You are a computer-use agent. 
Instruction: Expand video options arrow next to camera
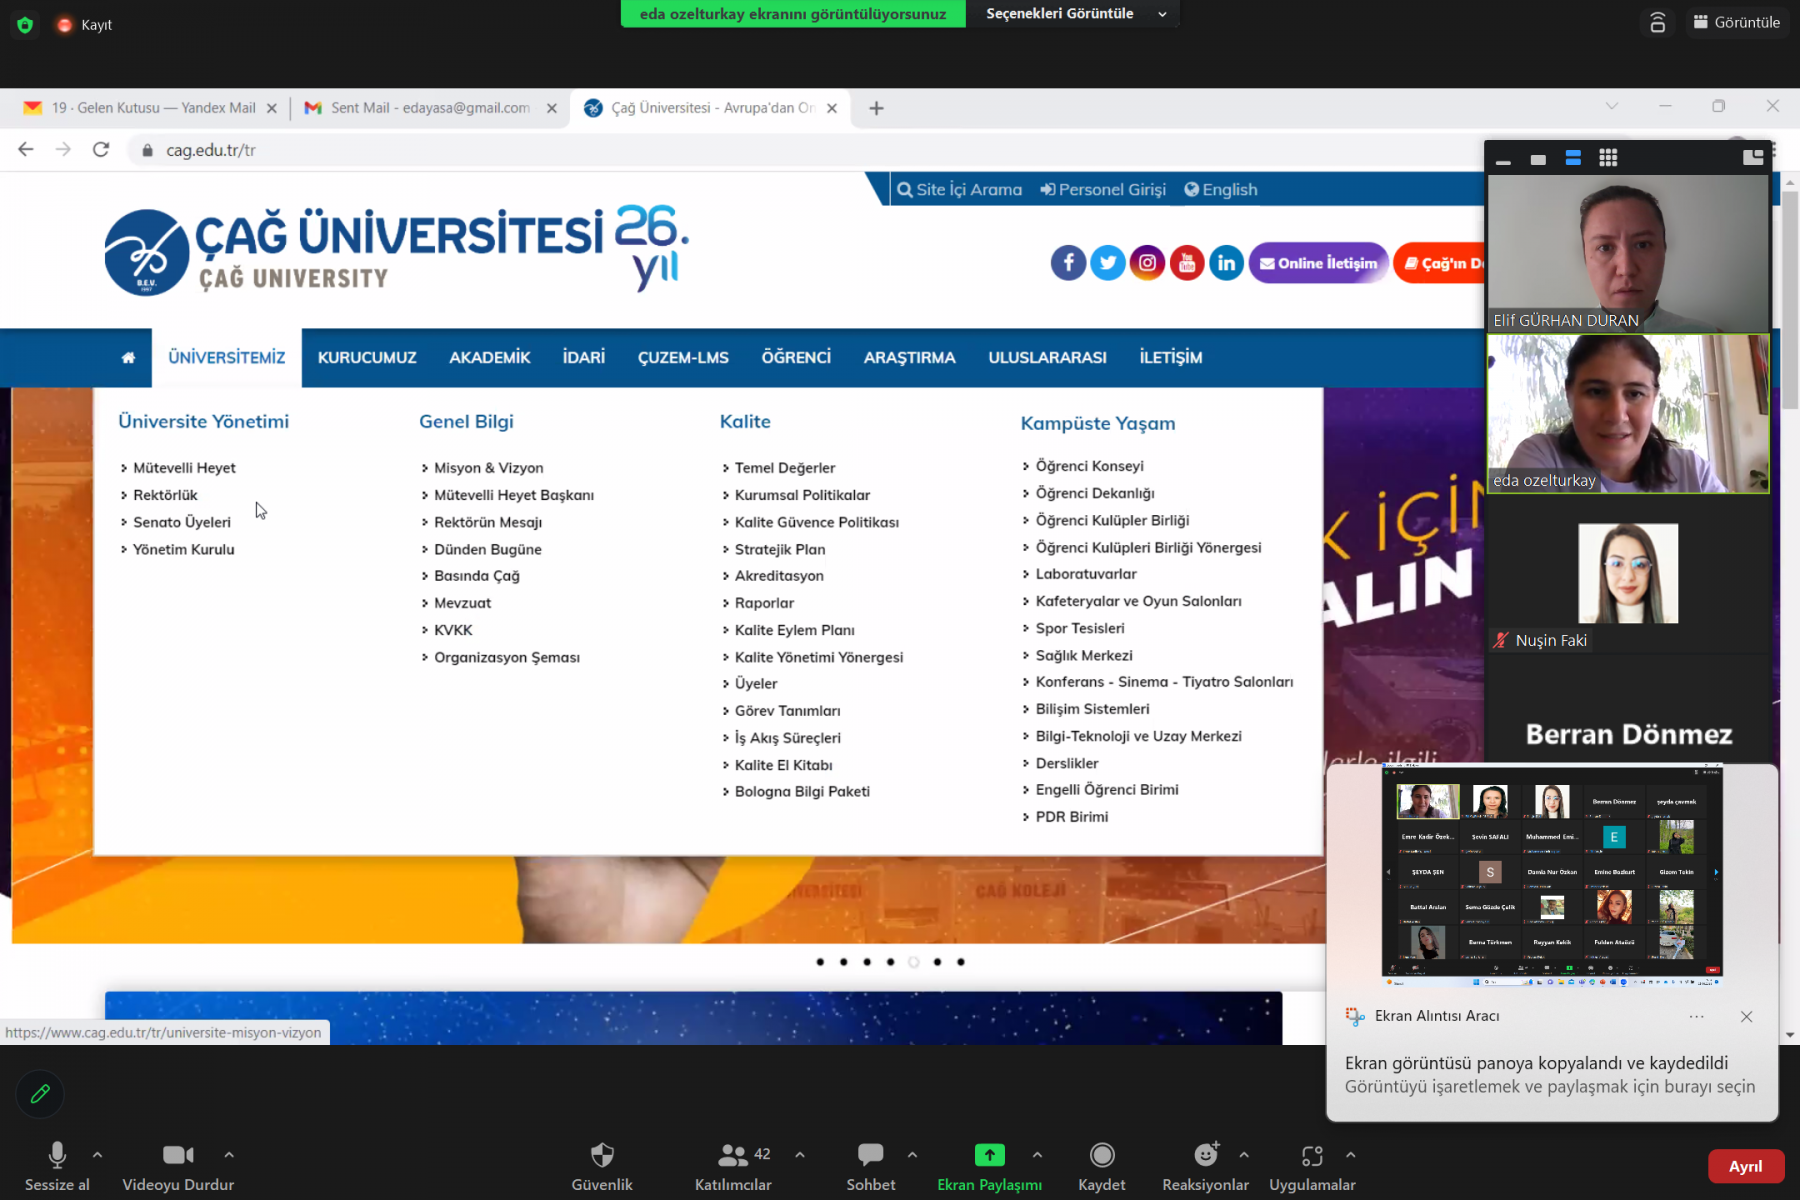229,1154
